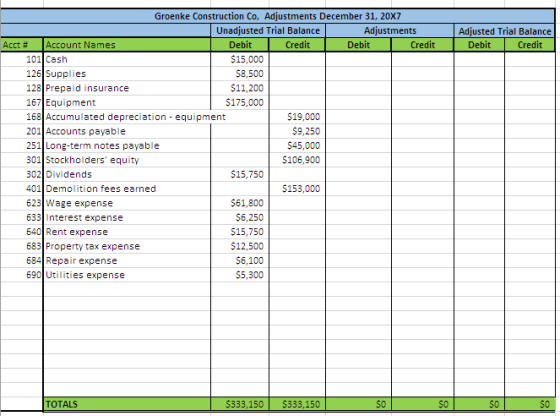This screenshot has height=416, width=560.
Task: Select the Unadjusted Trial Balance header cell
Action: click(268, 31)
